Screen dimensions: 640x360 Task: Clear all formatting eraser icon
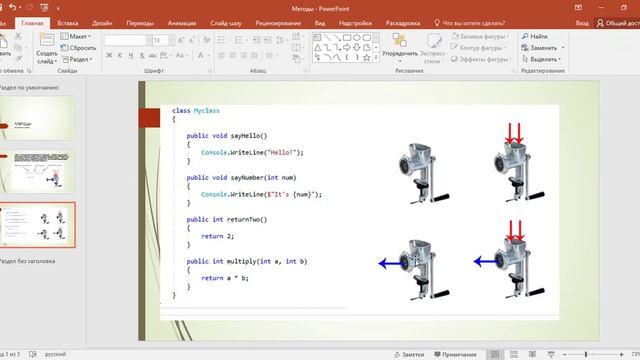(x=207, y=40)
